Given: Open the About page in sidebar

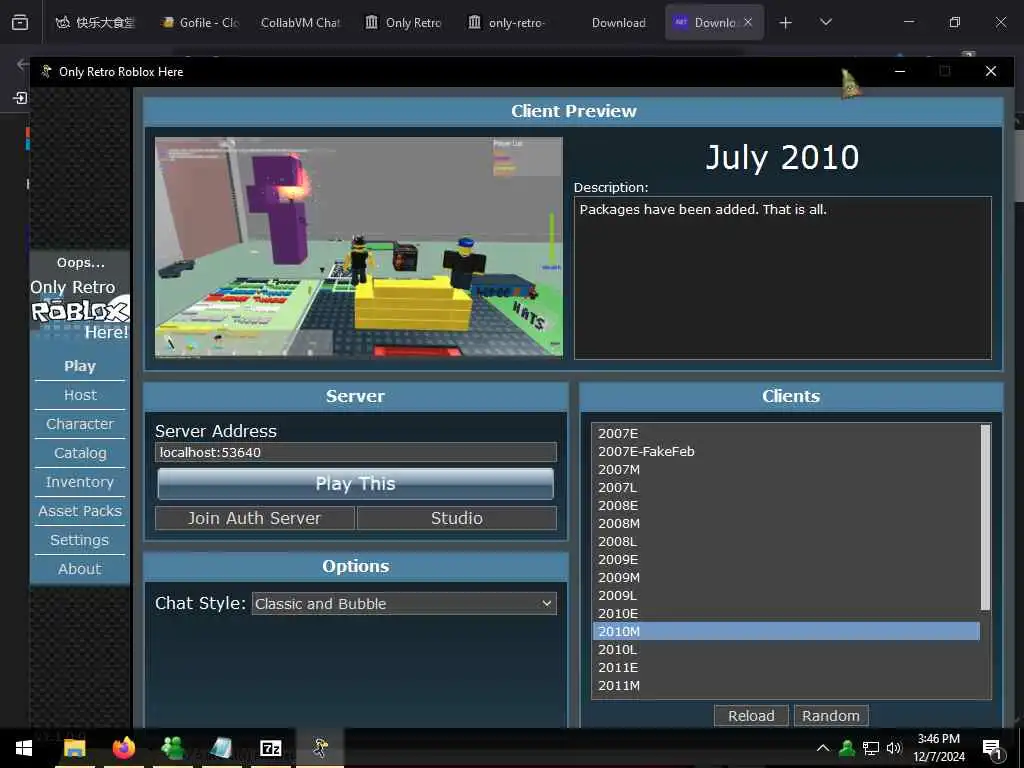Looking at the screenshot, I should (x=80, y=569).
